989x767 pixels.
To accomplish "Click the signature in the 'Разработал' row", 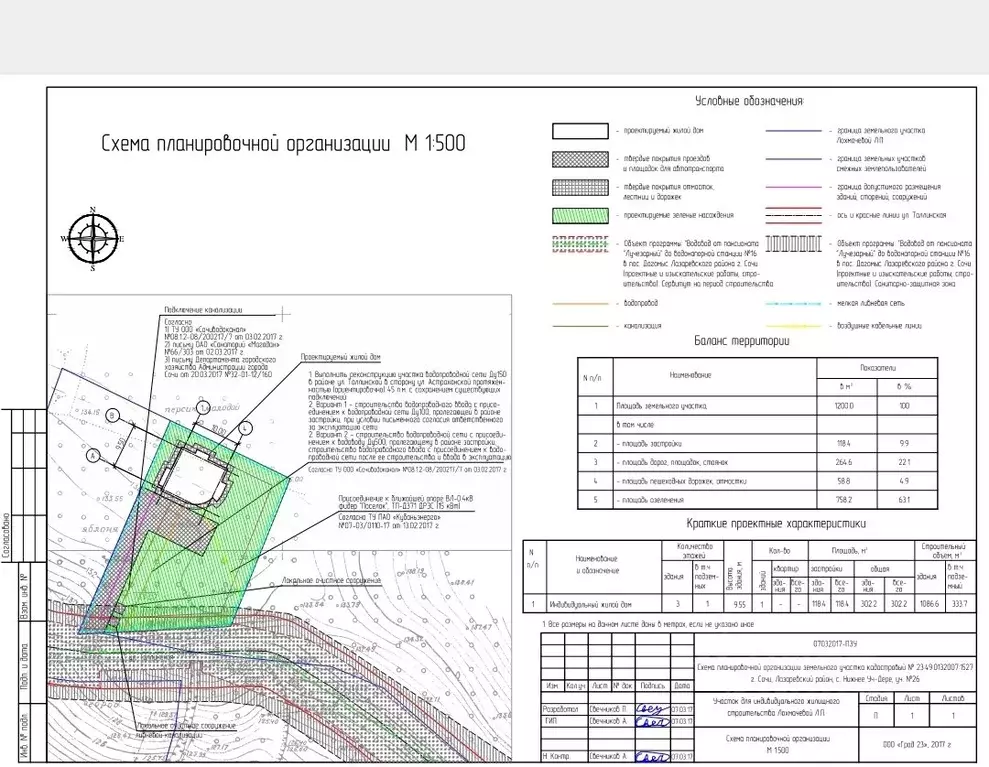I will tap(652, 709).
